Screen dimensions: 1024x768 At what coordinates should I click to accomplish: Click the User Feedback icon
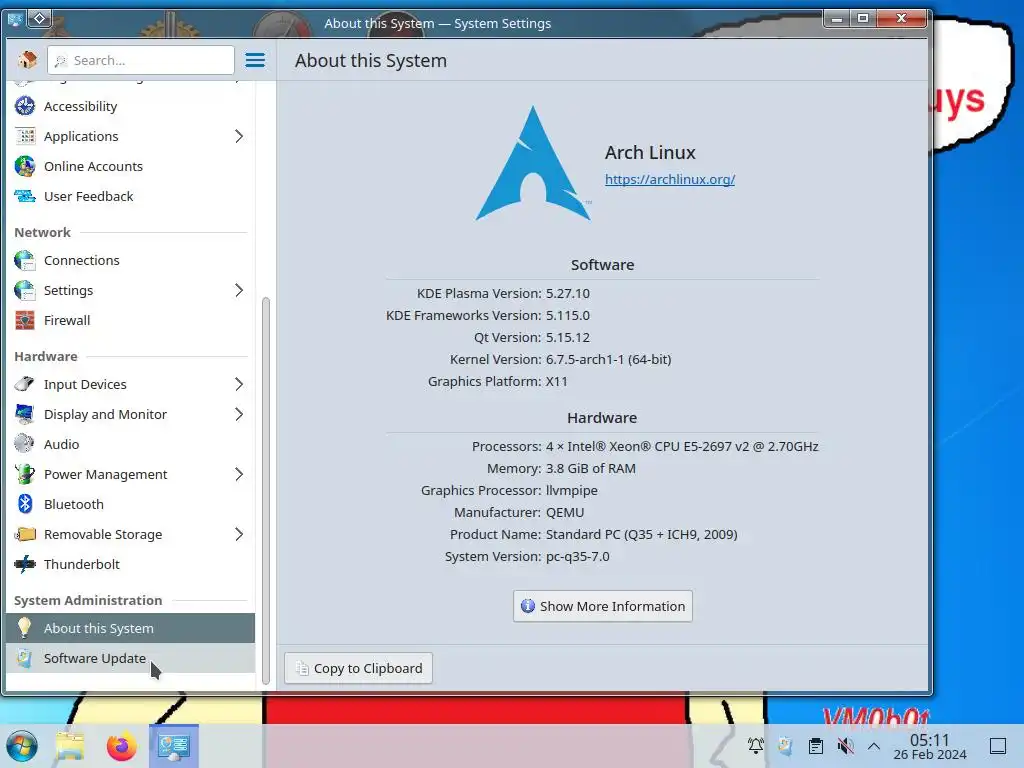(x=25, y=196)
